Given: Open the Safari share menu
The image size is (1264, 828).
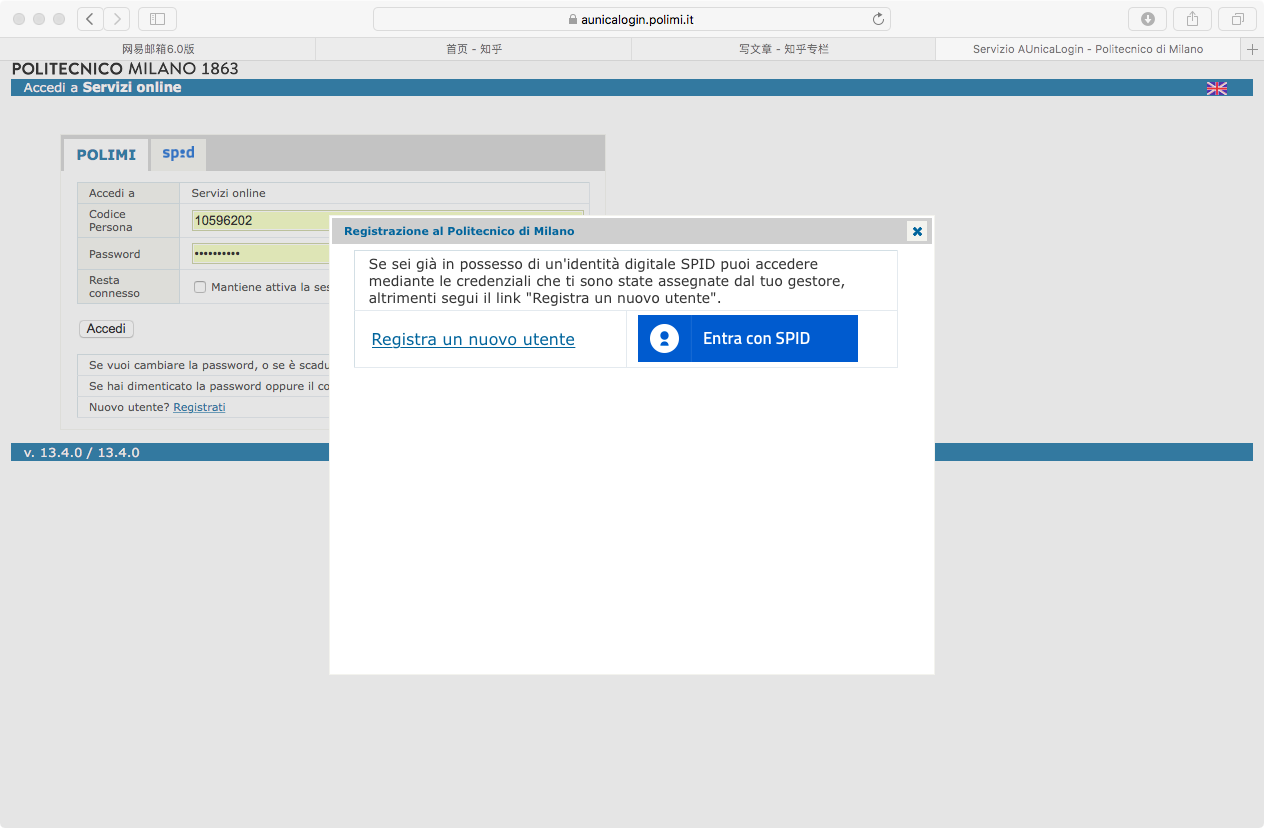Looking at the screenshot, I should click(x=1192, y=19).
